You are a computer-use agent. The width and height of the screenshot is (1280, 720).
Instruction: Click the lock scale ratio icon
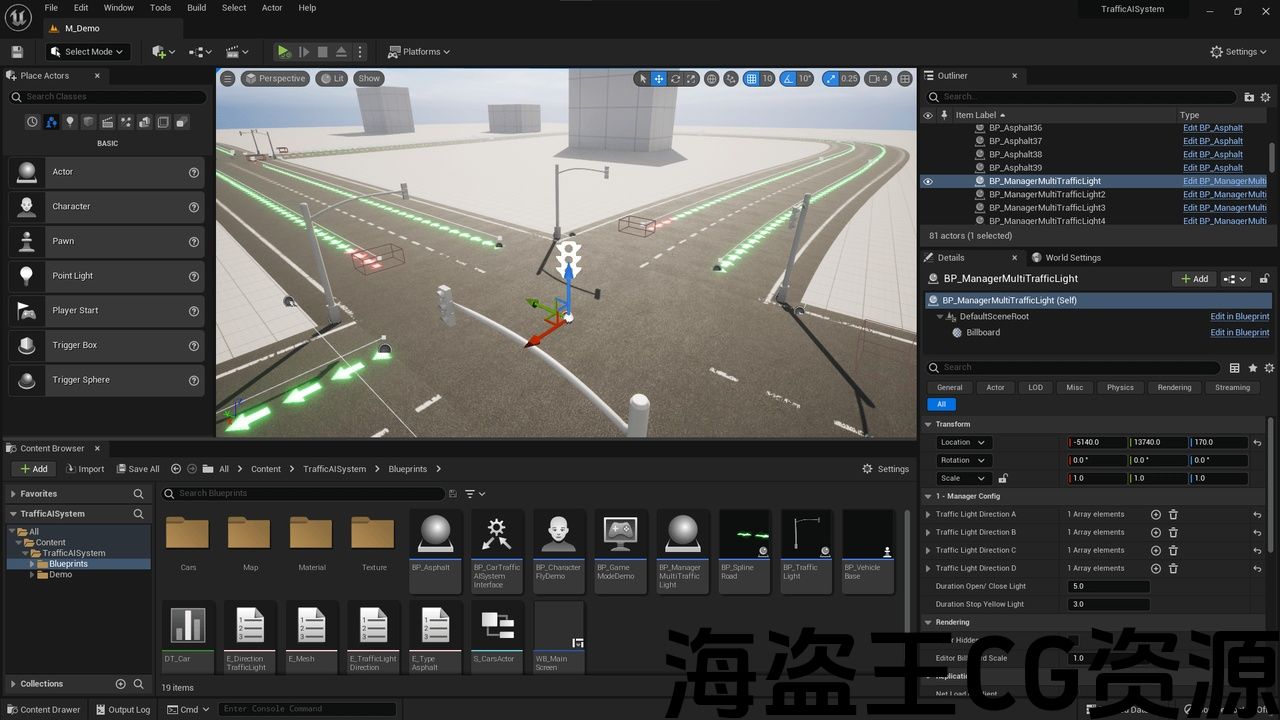1003,478
